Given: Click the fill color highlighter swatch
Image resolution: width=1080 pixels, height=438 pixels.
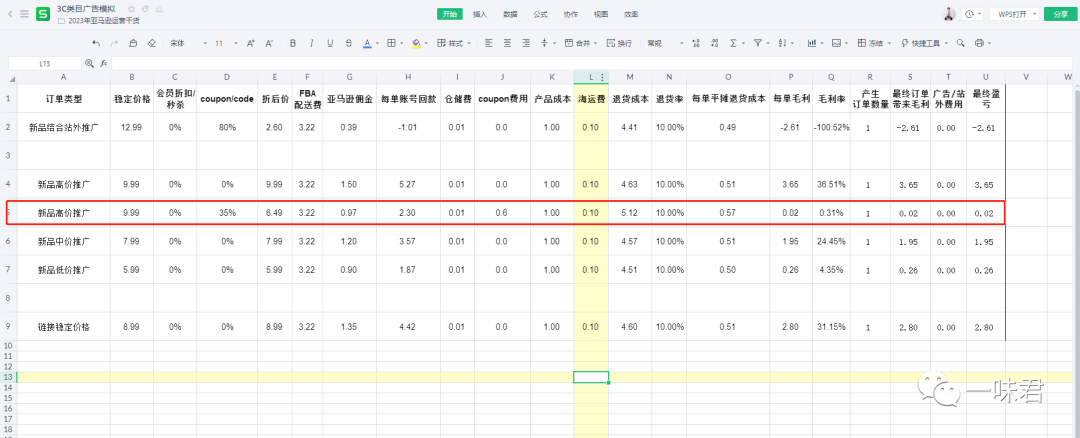Looking at the screenshot, I should point(415,44).
